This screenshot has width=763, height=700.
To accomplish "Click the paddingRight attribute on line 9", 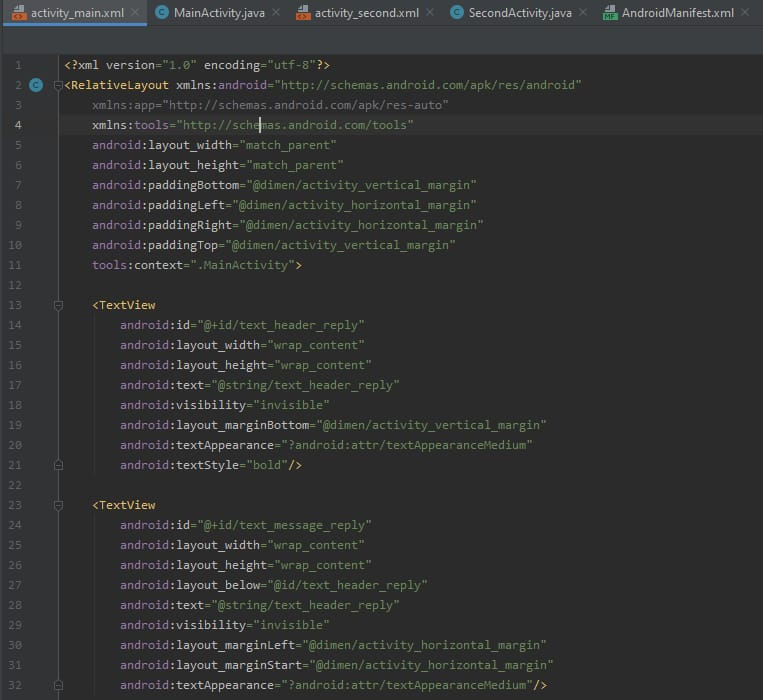I will click(x=162, y=225).
